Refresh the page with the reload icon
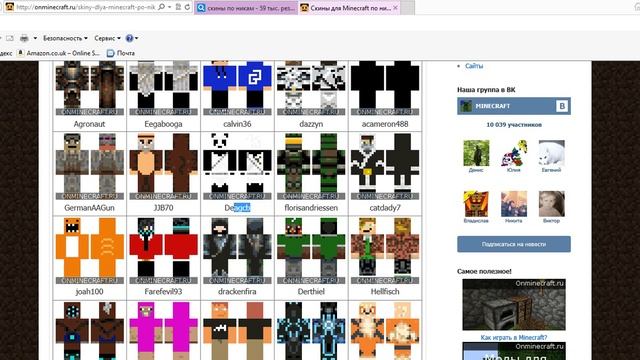 (187, 7)
